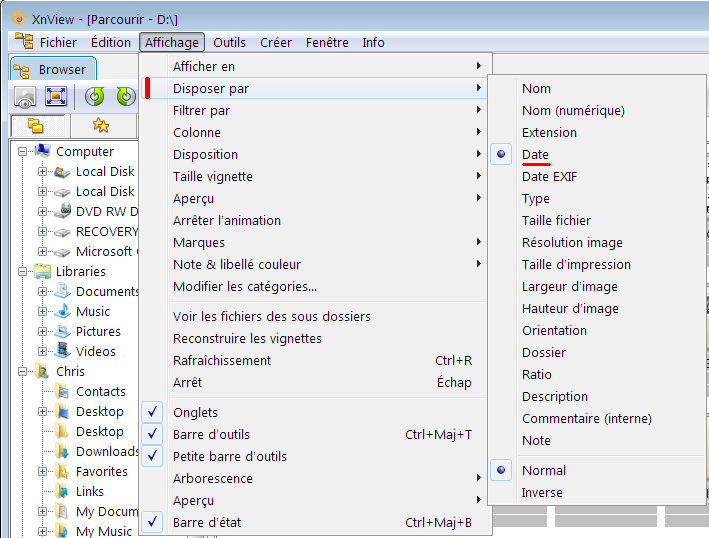Click the My Music folder icon
The height and width of the screenshot is (538, 709).
(62, 531)
